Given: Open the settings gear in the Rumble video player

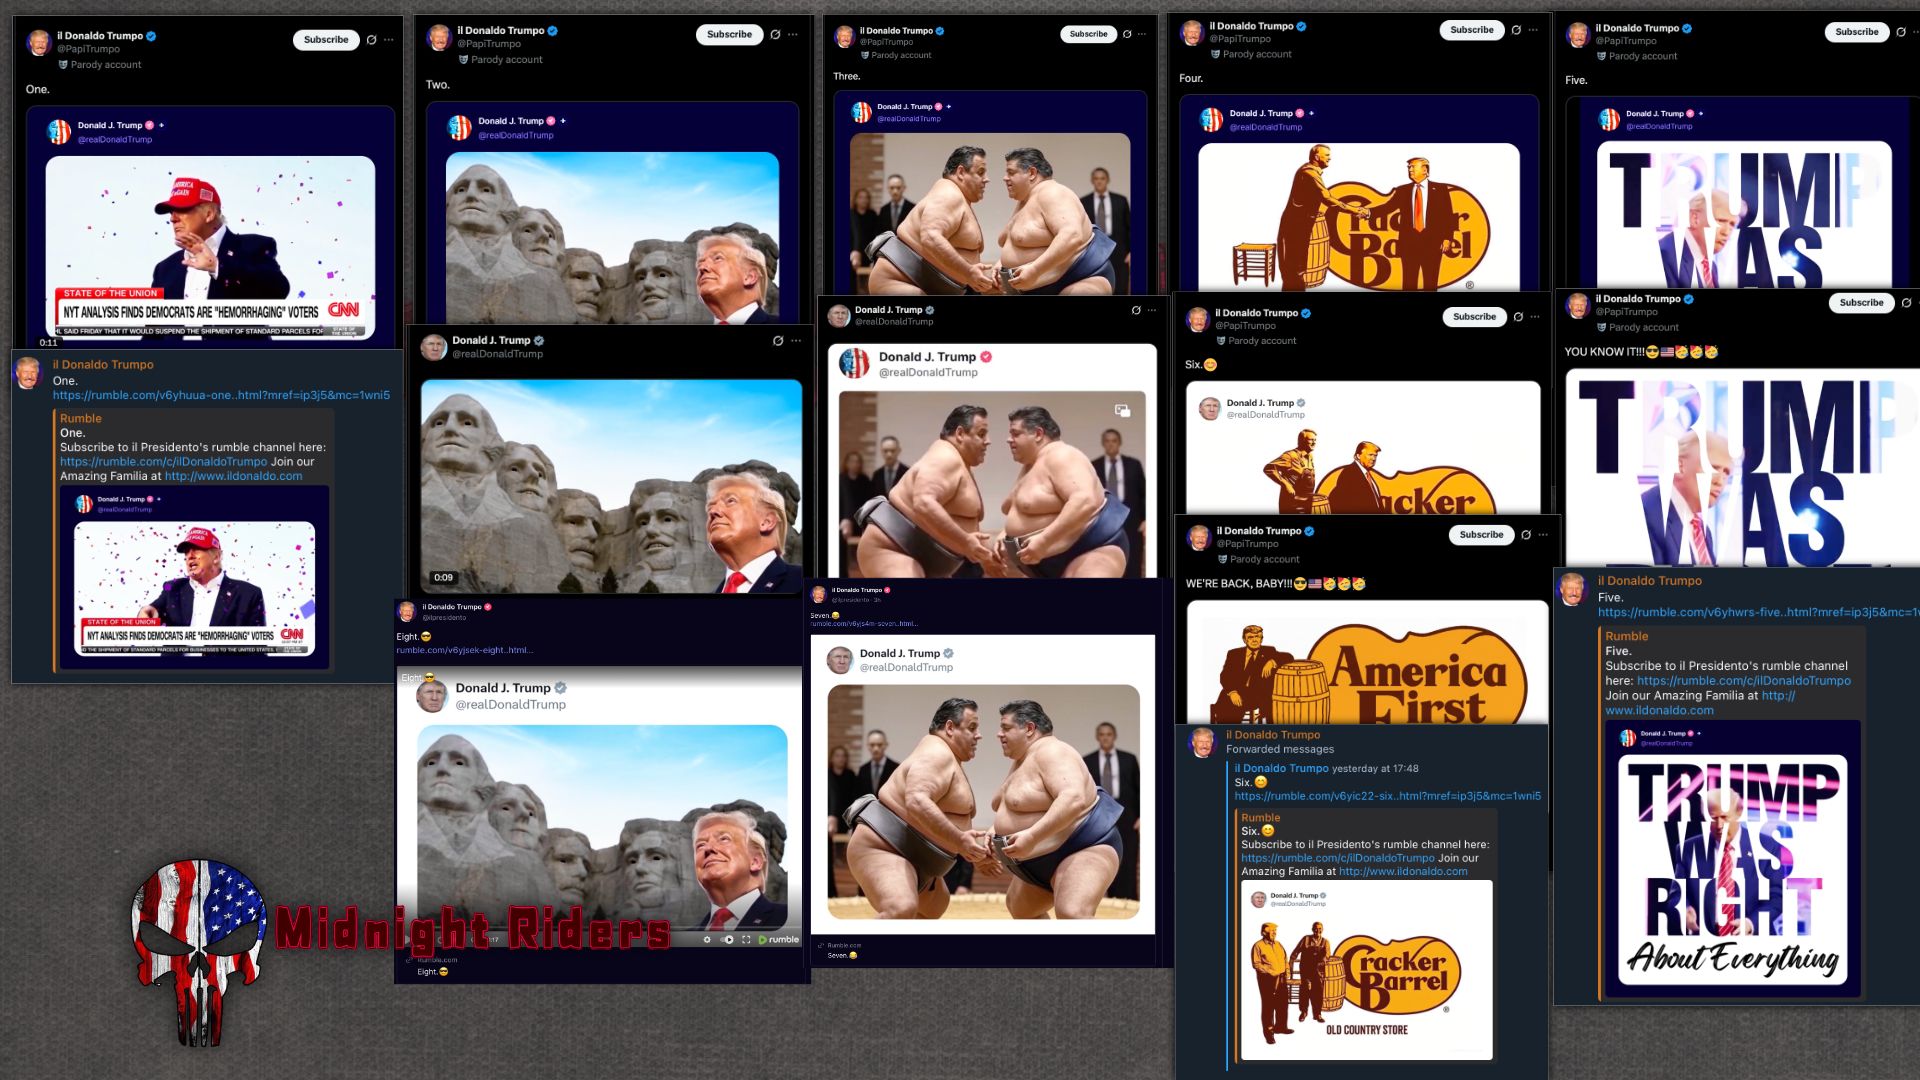Looking at the screenshot, I should pos(707,940).
